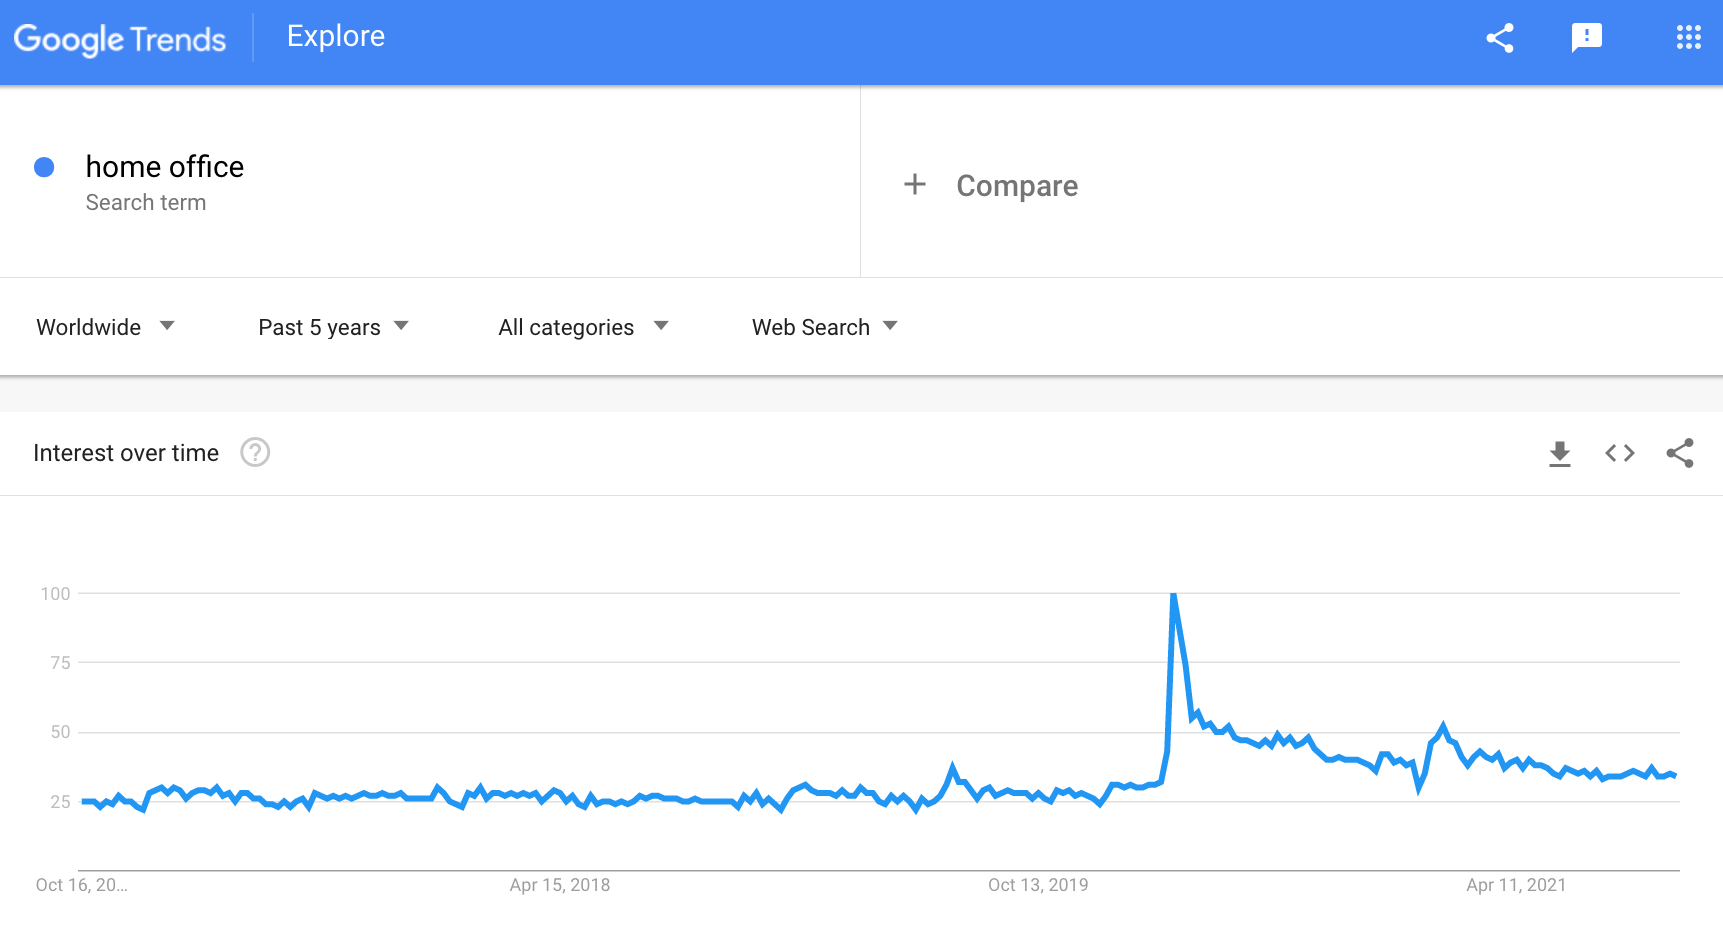Viewport: 1723px width, 939px height.
Task: Open the Google apps grid
Action: click(x=1688, y=38)
